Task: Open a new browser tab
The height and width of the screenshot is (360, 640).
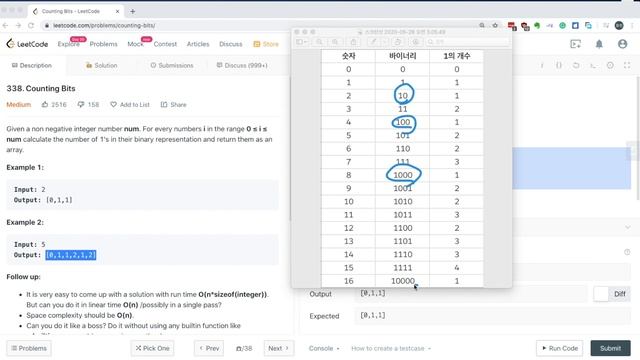Action: [x=133, y=11]
